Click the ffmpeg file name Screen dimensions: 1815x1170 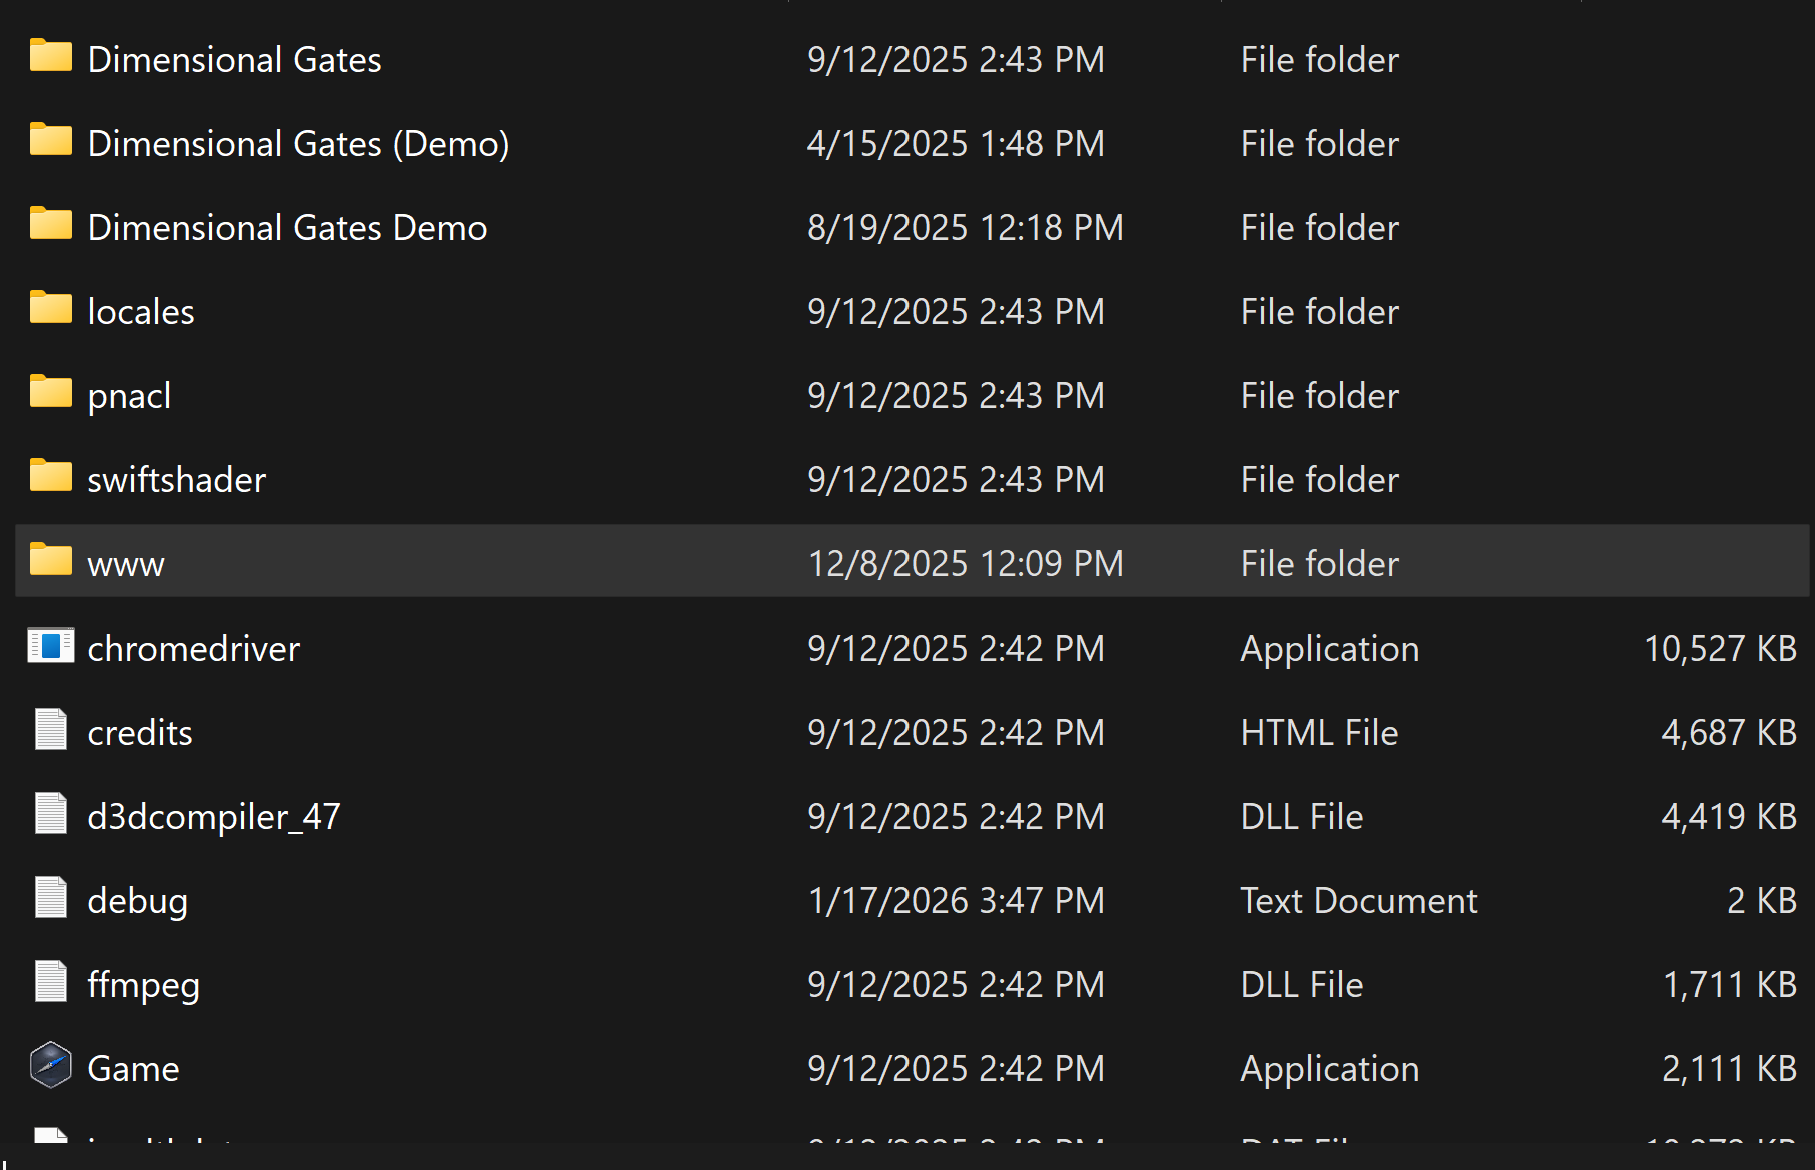[144, 985]
